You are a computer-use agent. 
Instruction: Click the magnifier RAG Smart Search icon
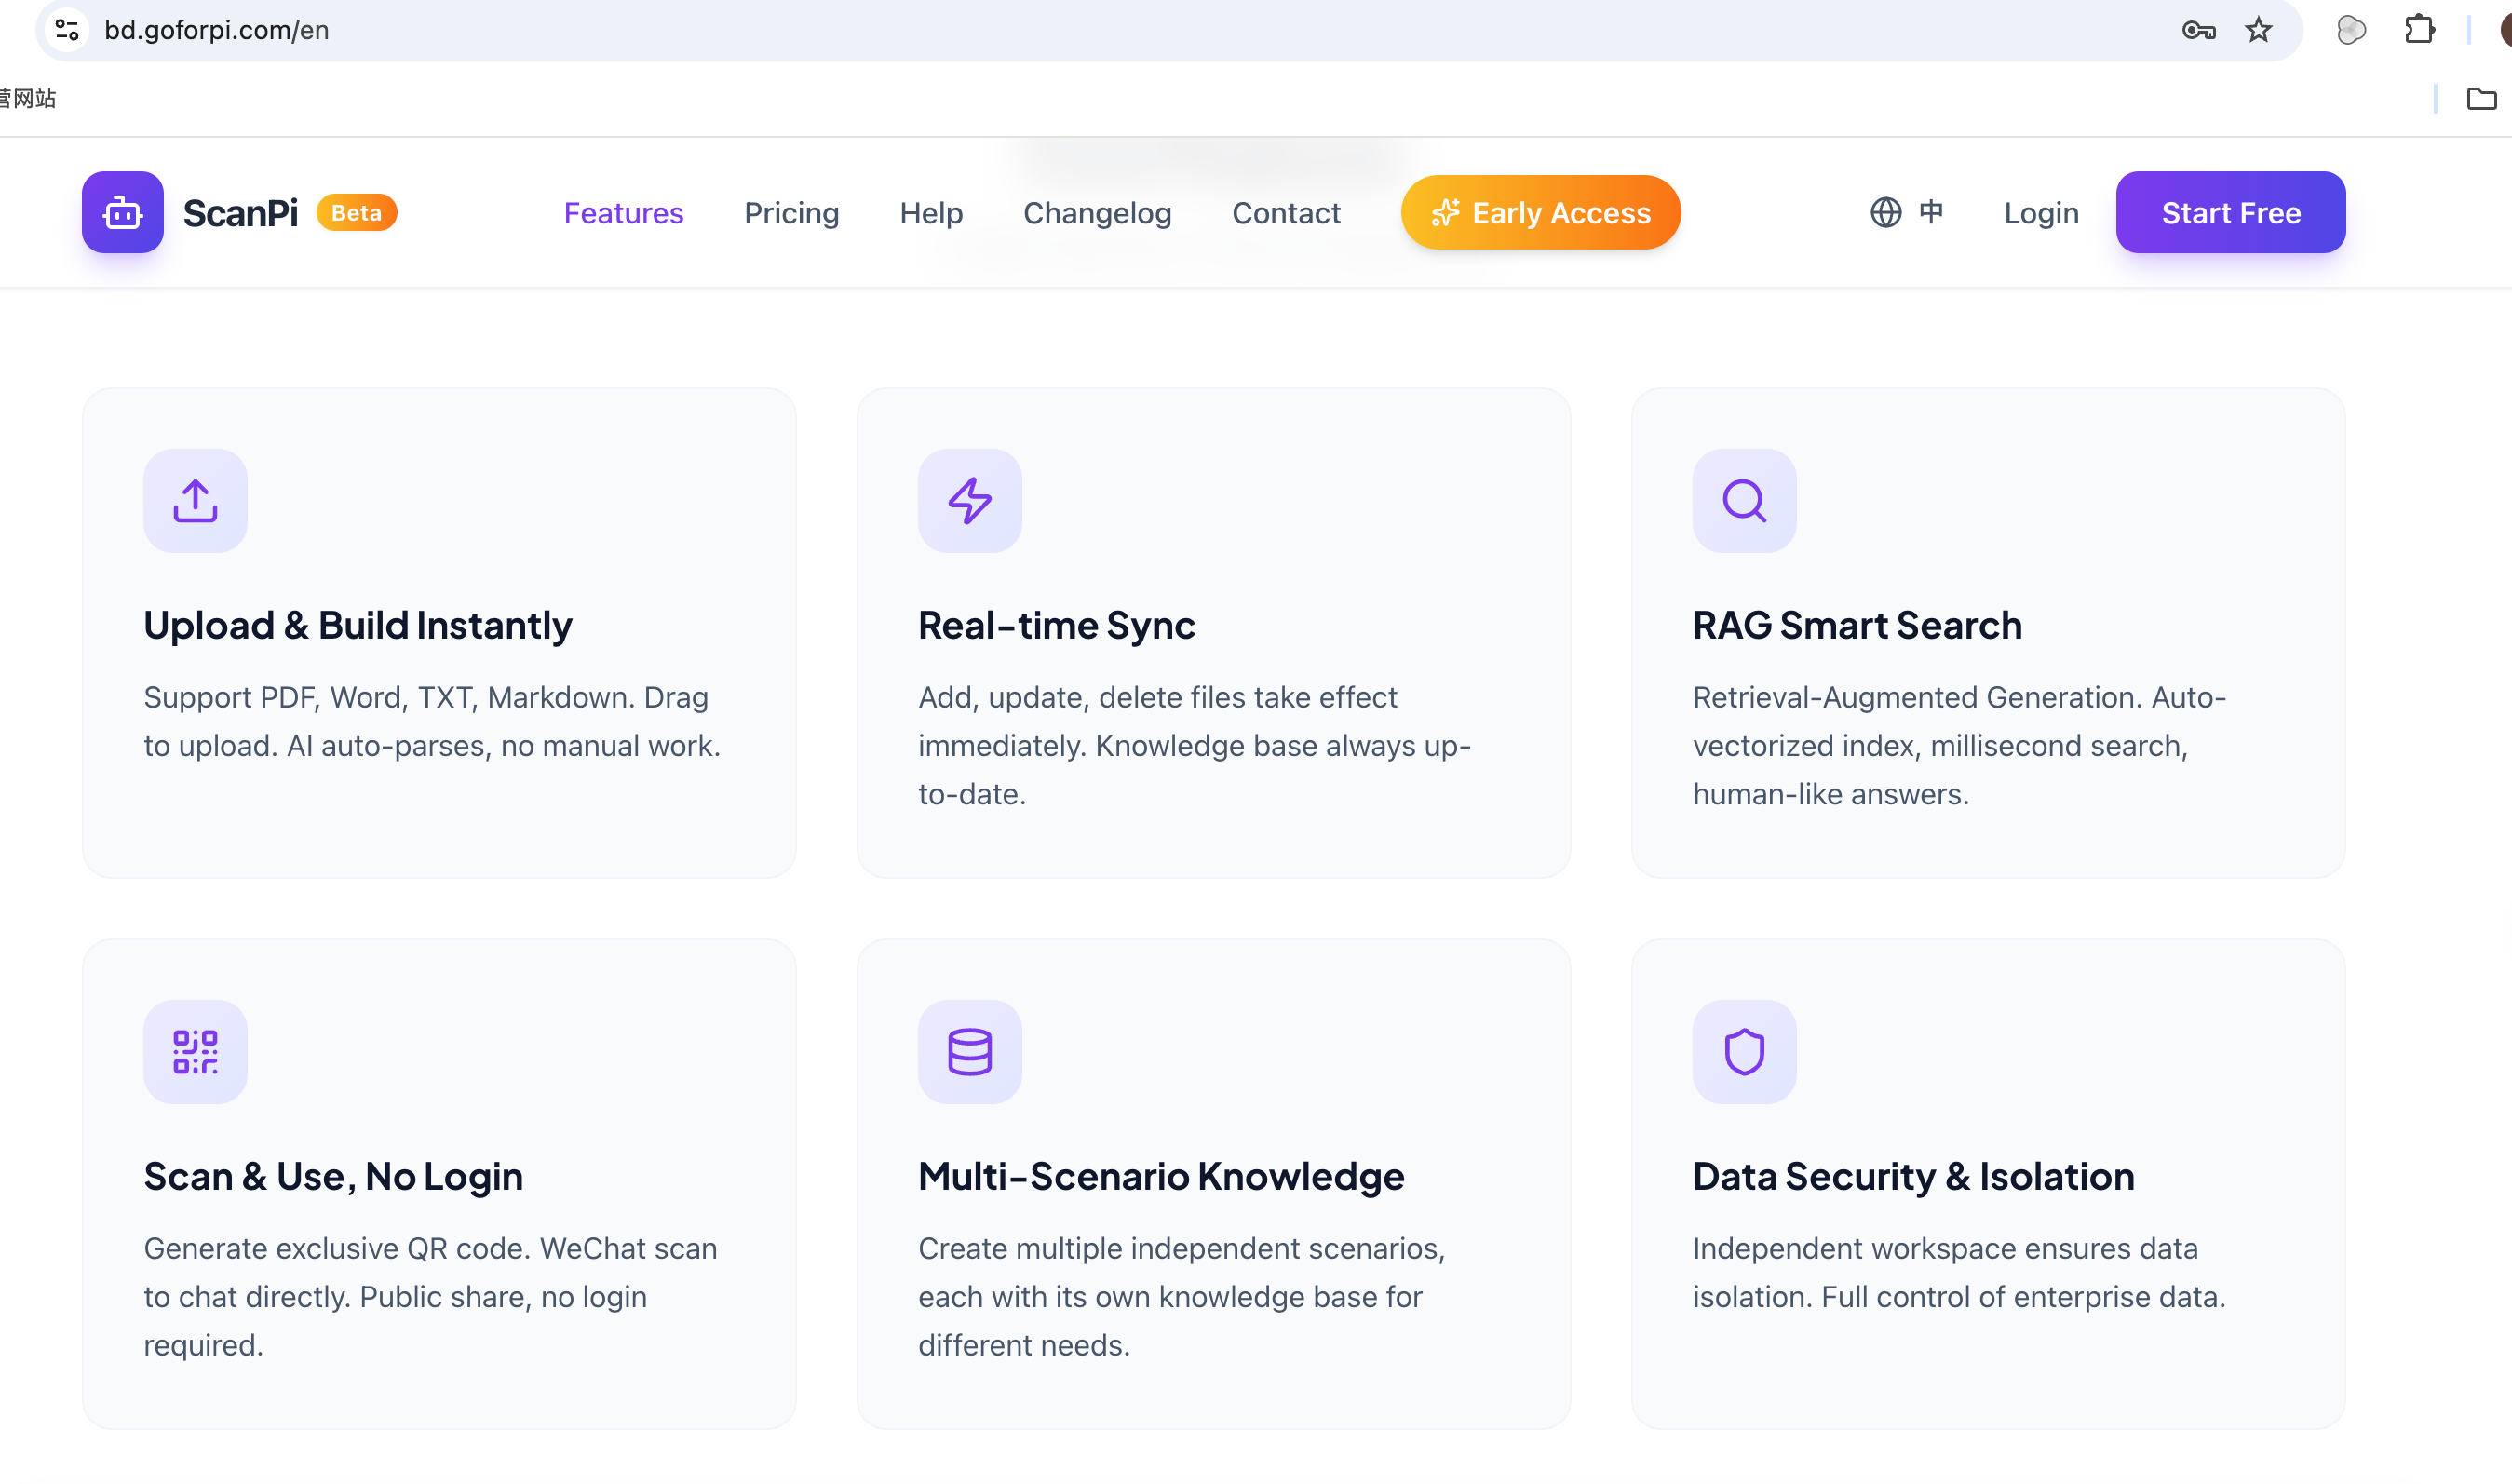click(x=1743, y=500)
